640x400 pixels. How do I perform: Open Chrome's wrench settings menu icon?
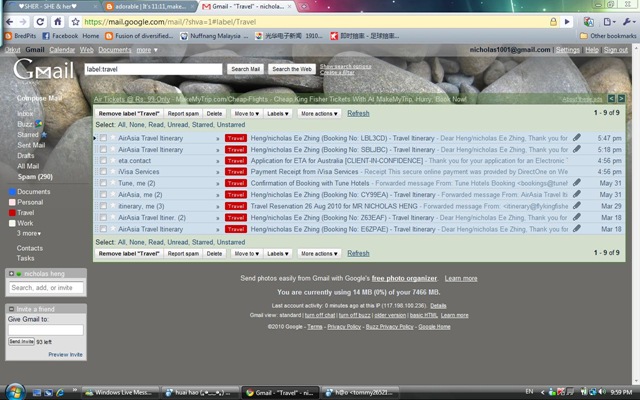(x=627, y=22)
